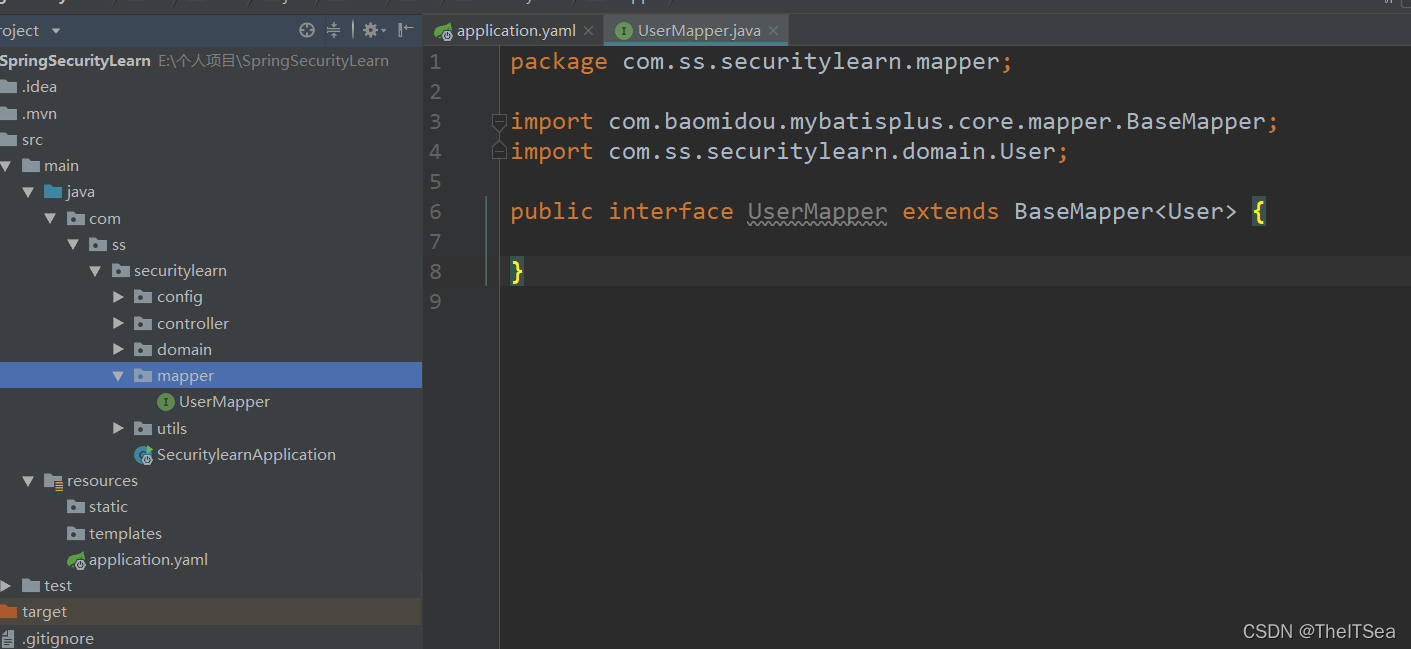Click the mapper package folder icon
Image resolution: width=1411 pixels, height=649 pixels.
pos(144,376)
